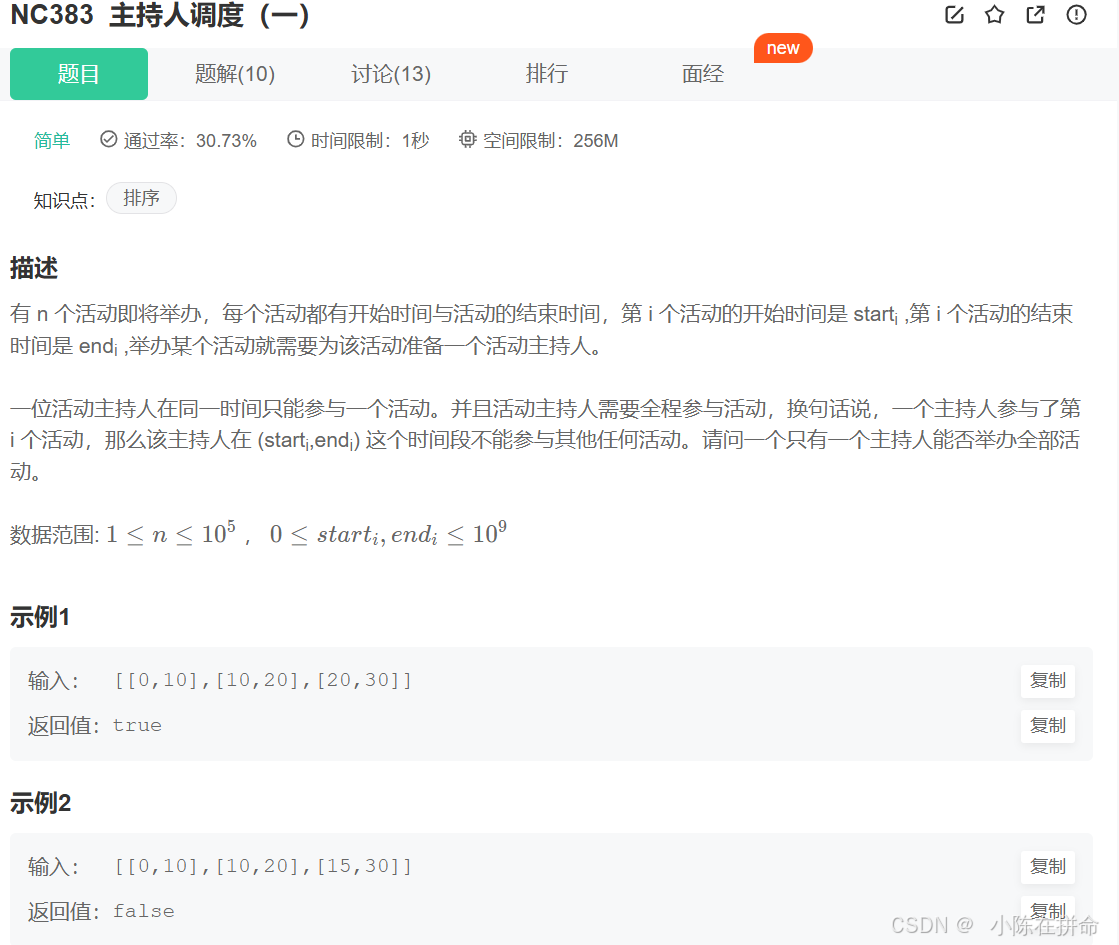Screen dimensions: 1119x945
Task: Click the 知识点 label
Action: click(x=64, y=200)
